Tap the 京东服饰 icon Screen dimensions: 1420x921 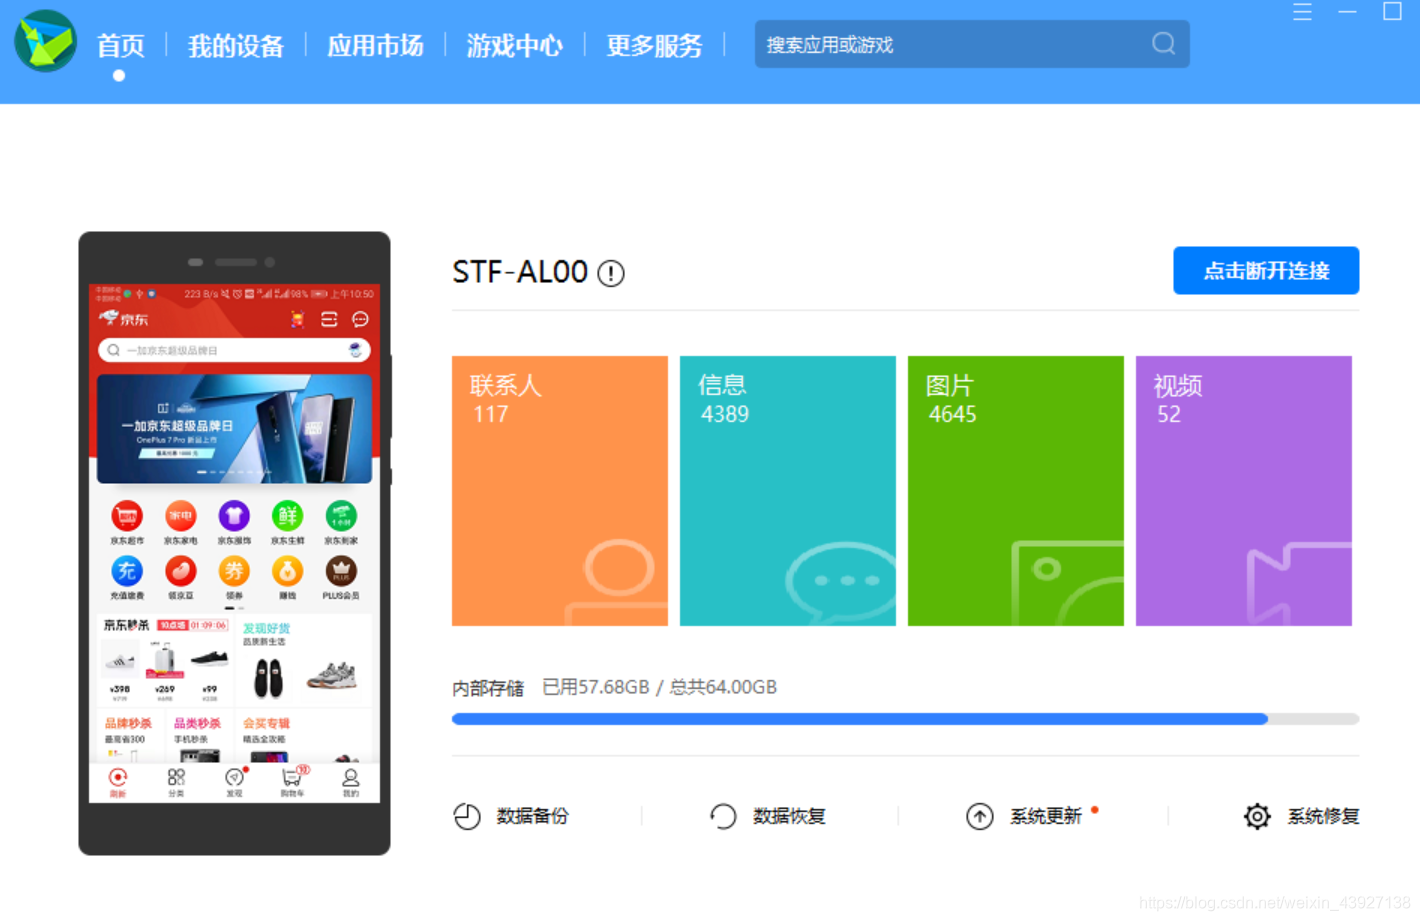click(x=234, y=517)
